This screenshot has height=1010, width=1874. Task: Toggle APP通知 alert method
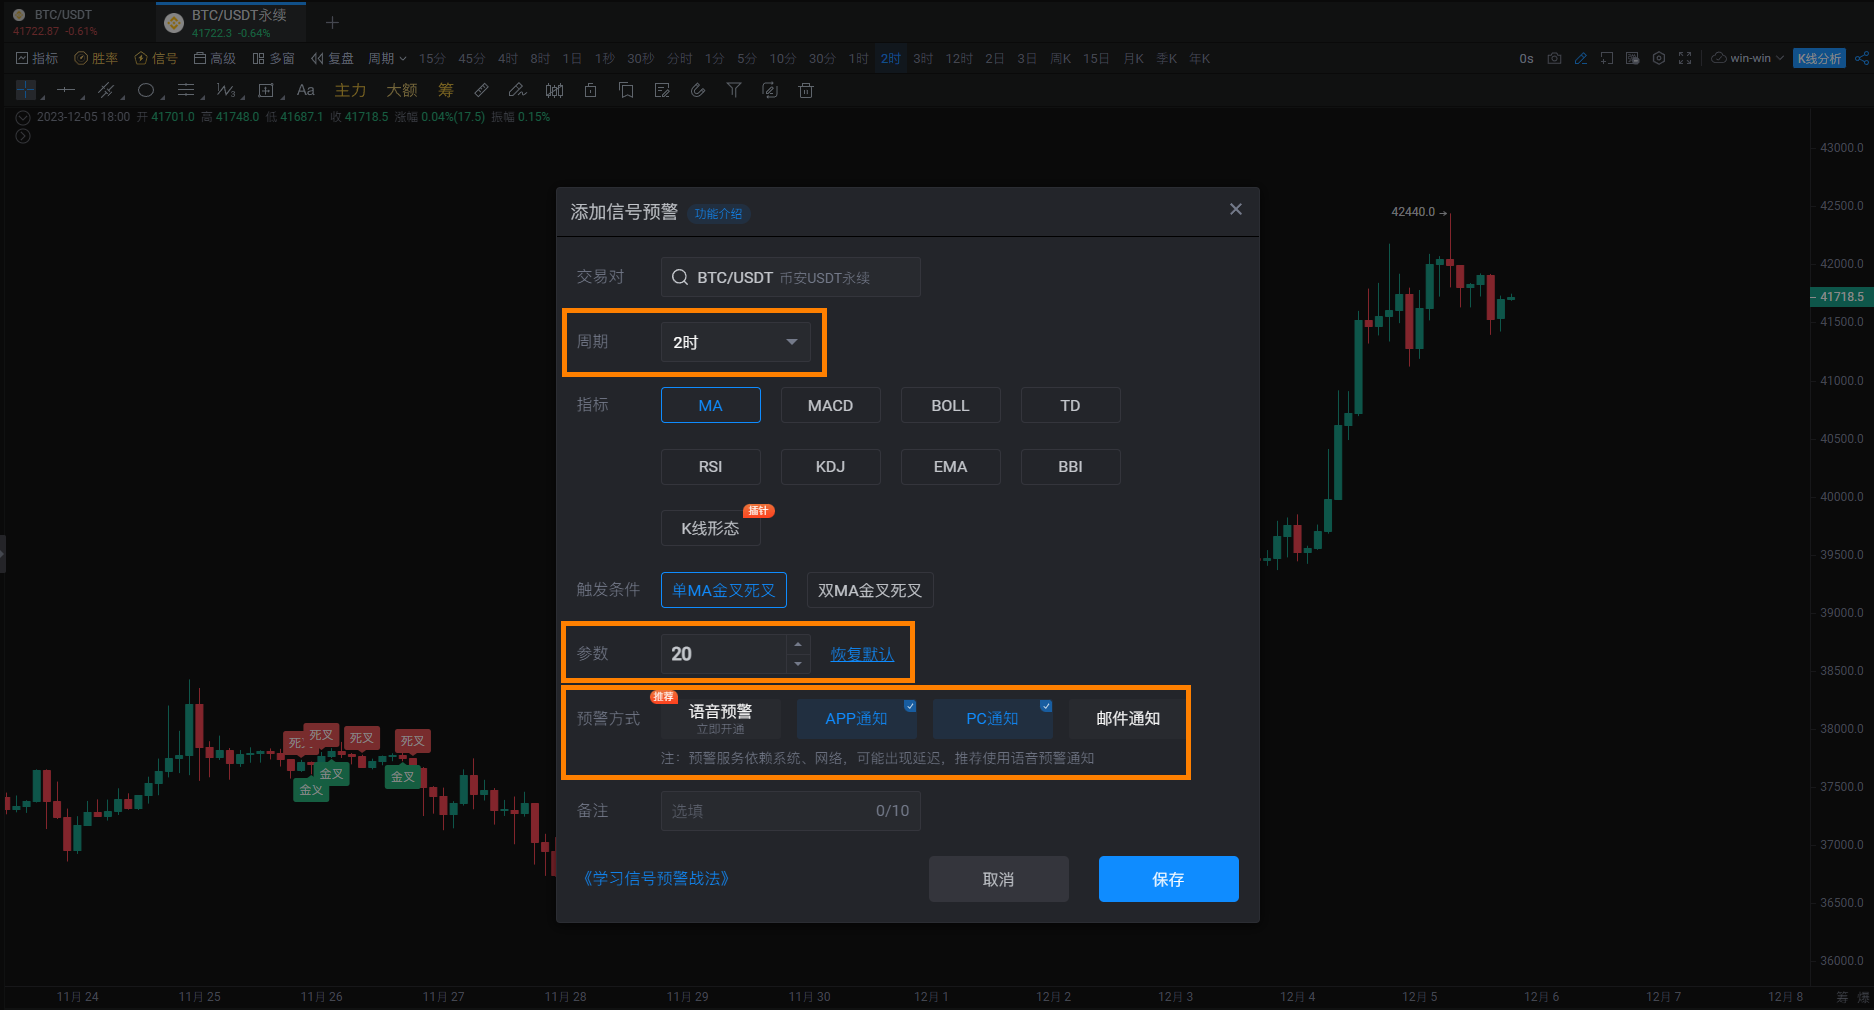pyautogui.click(x=857, y=718)
